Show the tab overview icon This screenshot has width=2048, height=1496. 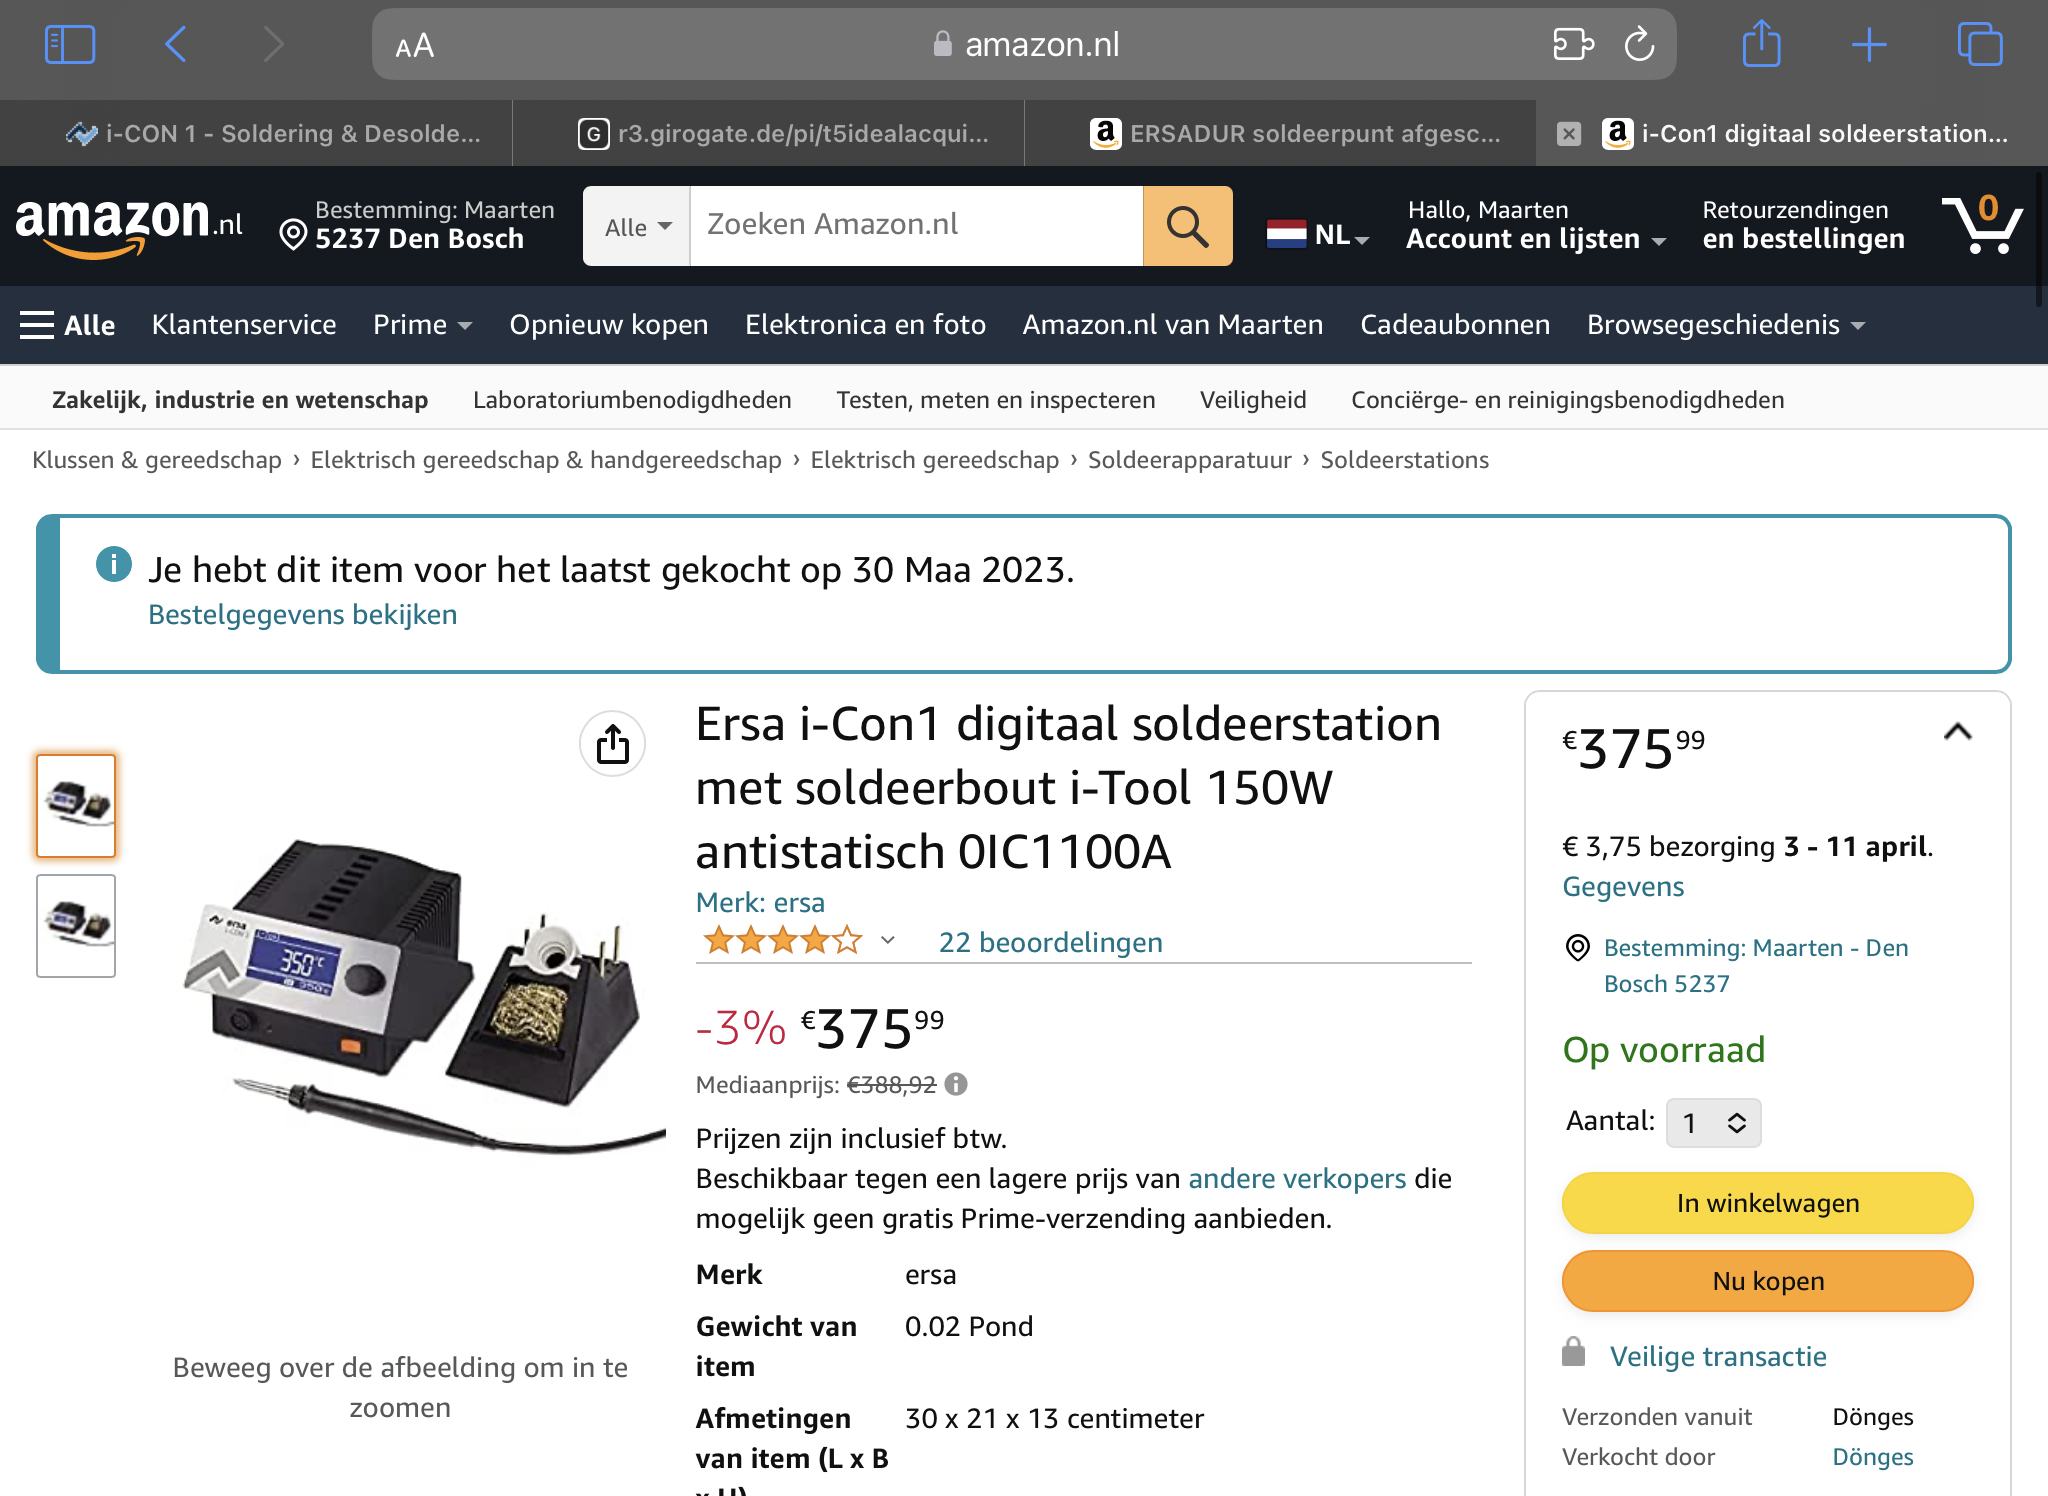pos(1979,45)
